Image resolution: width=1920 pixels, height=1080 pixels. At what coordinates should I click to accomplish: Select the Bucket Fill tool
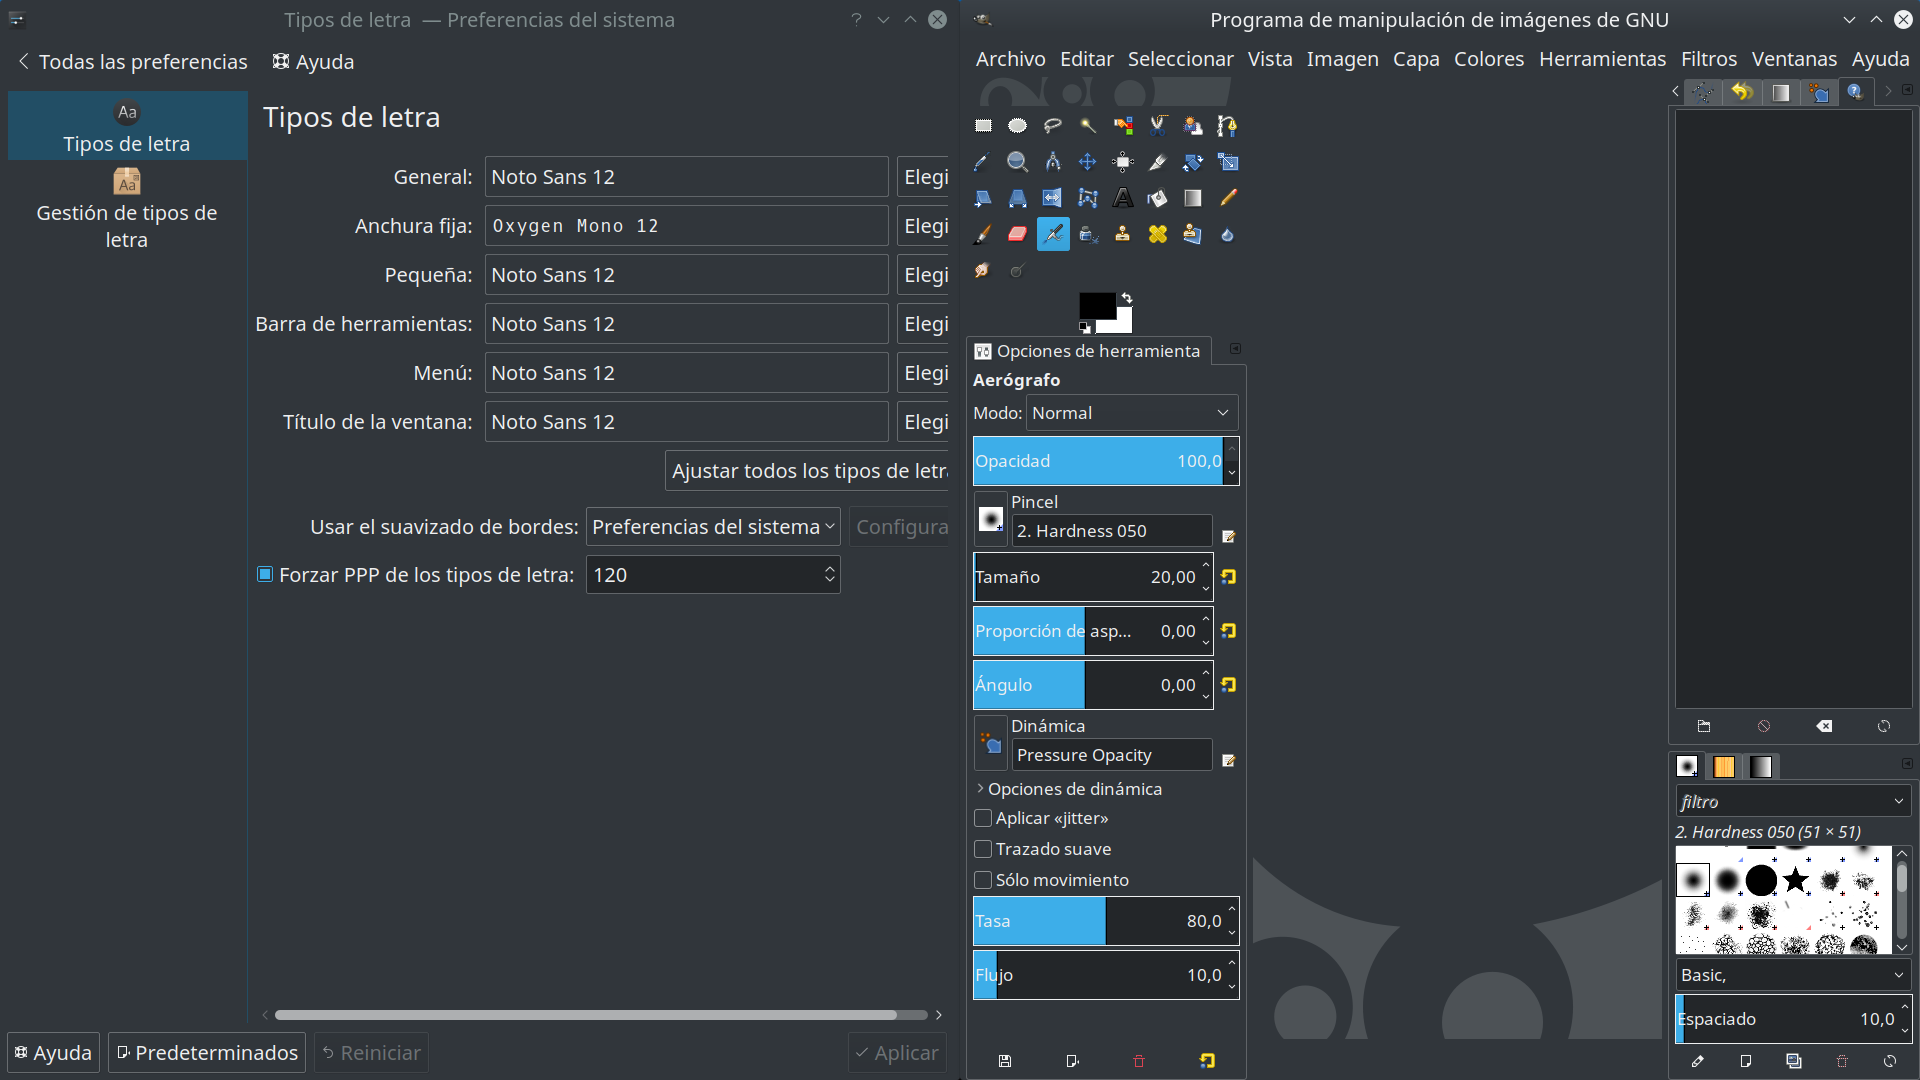pos(1158,198)
